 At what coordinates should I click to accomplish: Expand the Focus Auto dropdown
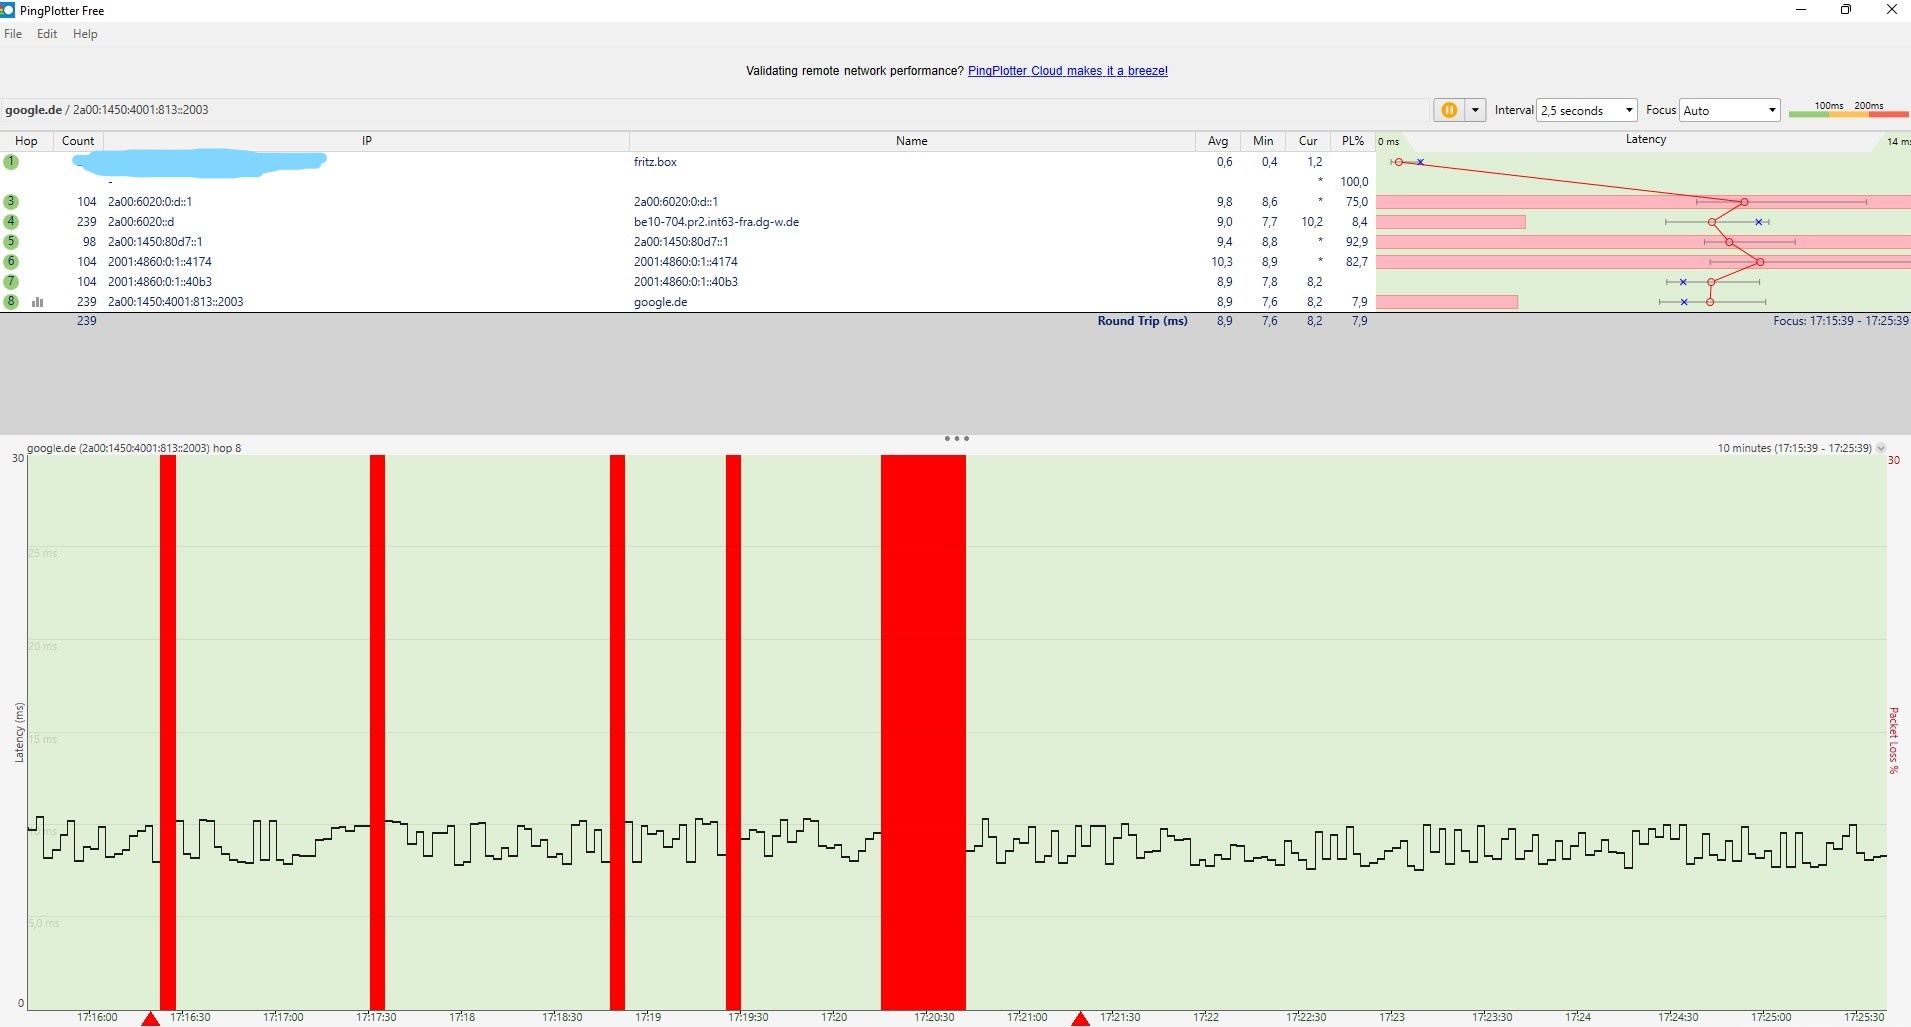pos(1730,110)
